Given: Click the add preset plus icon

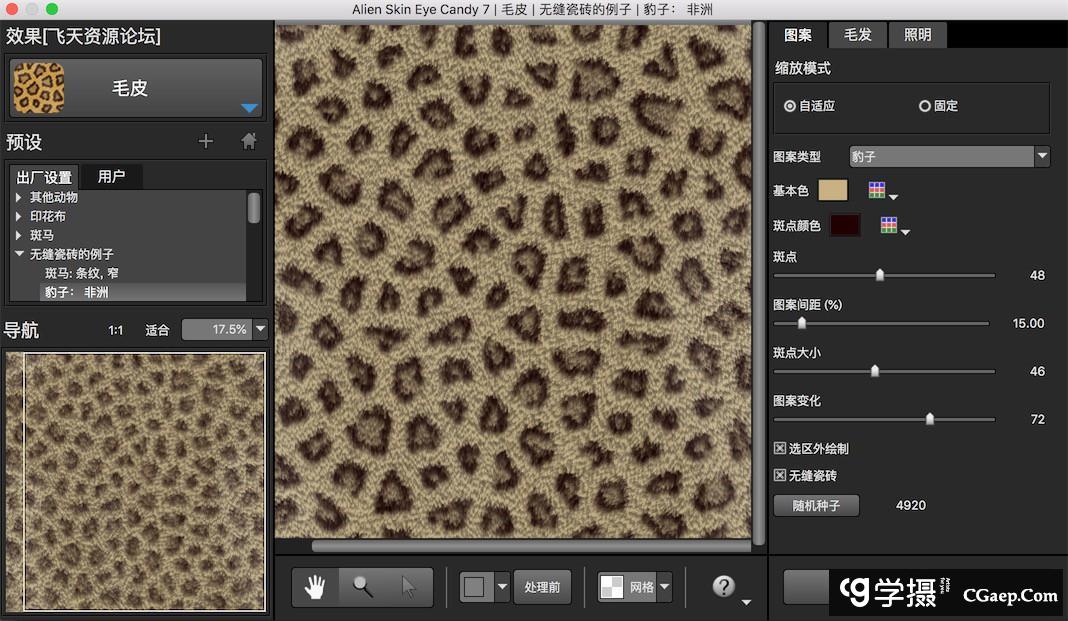Looking at the screenshot, I should point(206,142).
